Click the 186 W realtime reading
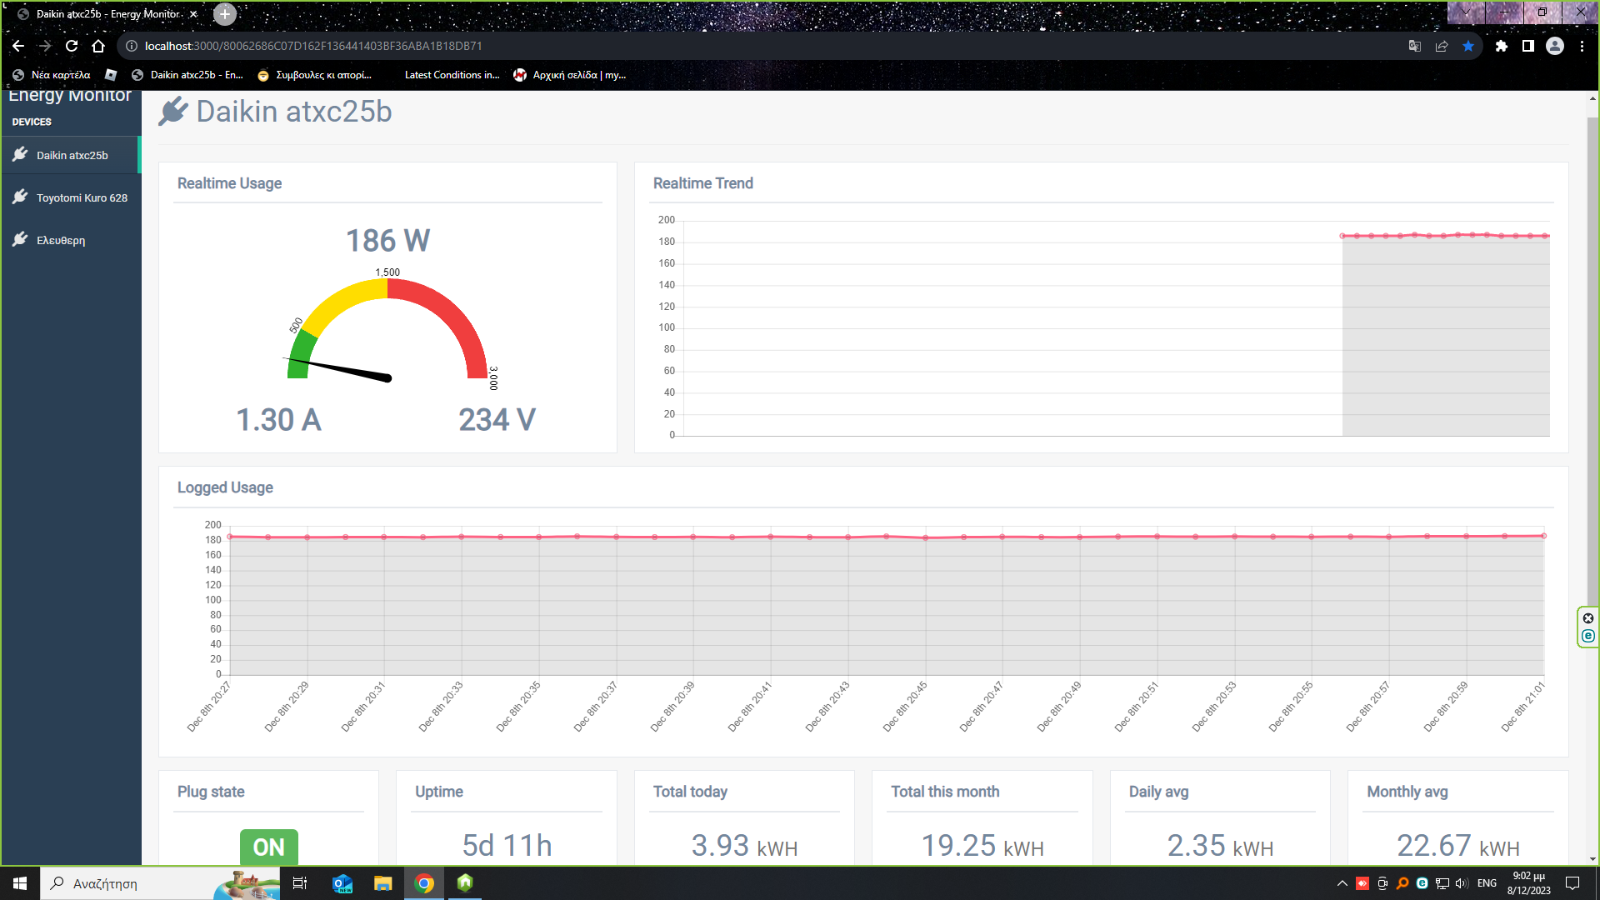The height and width of the screenshot is (900, 1600). click(388, 241)
